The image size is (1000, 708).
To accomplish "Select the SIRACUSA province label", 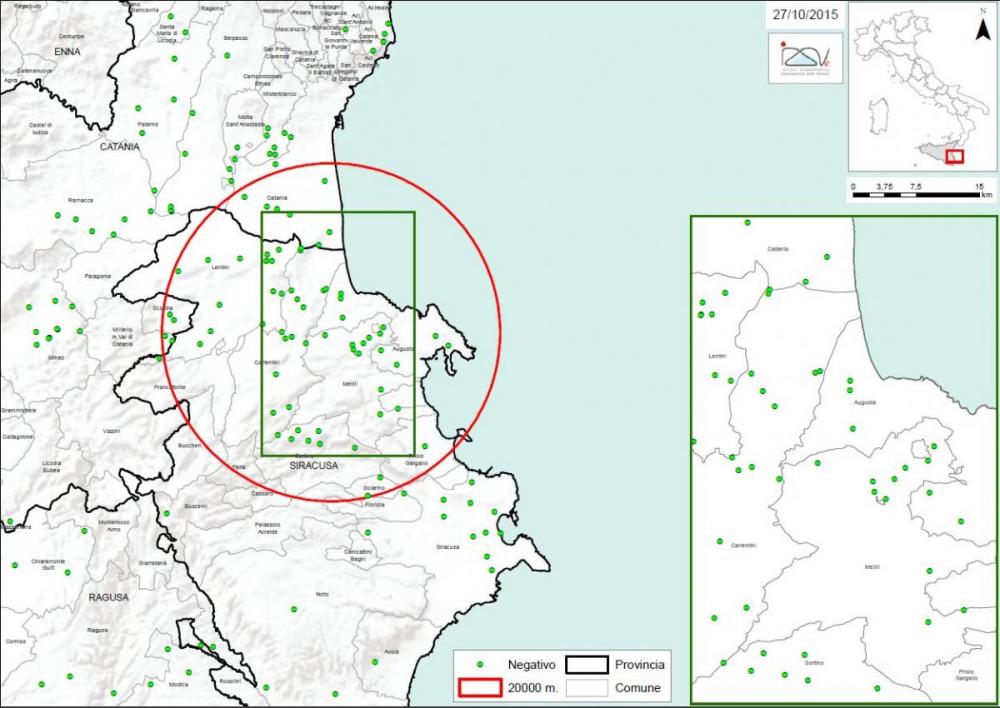I will point(316,466).
